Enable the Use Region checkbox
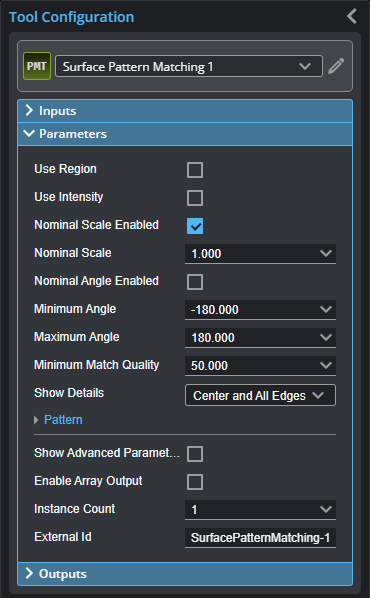370x598 pixels. click(195, 170)
